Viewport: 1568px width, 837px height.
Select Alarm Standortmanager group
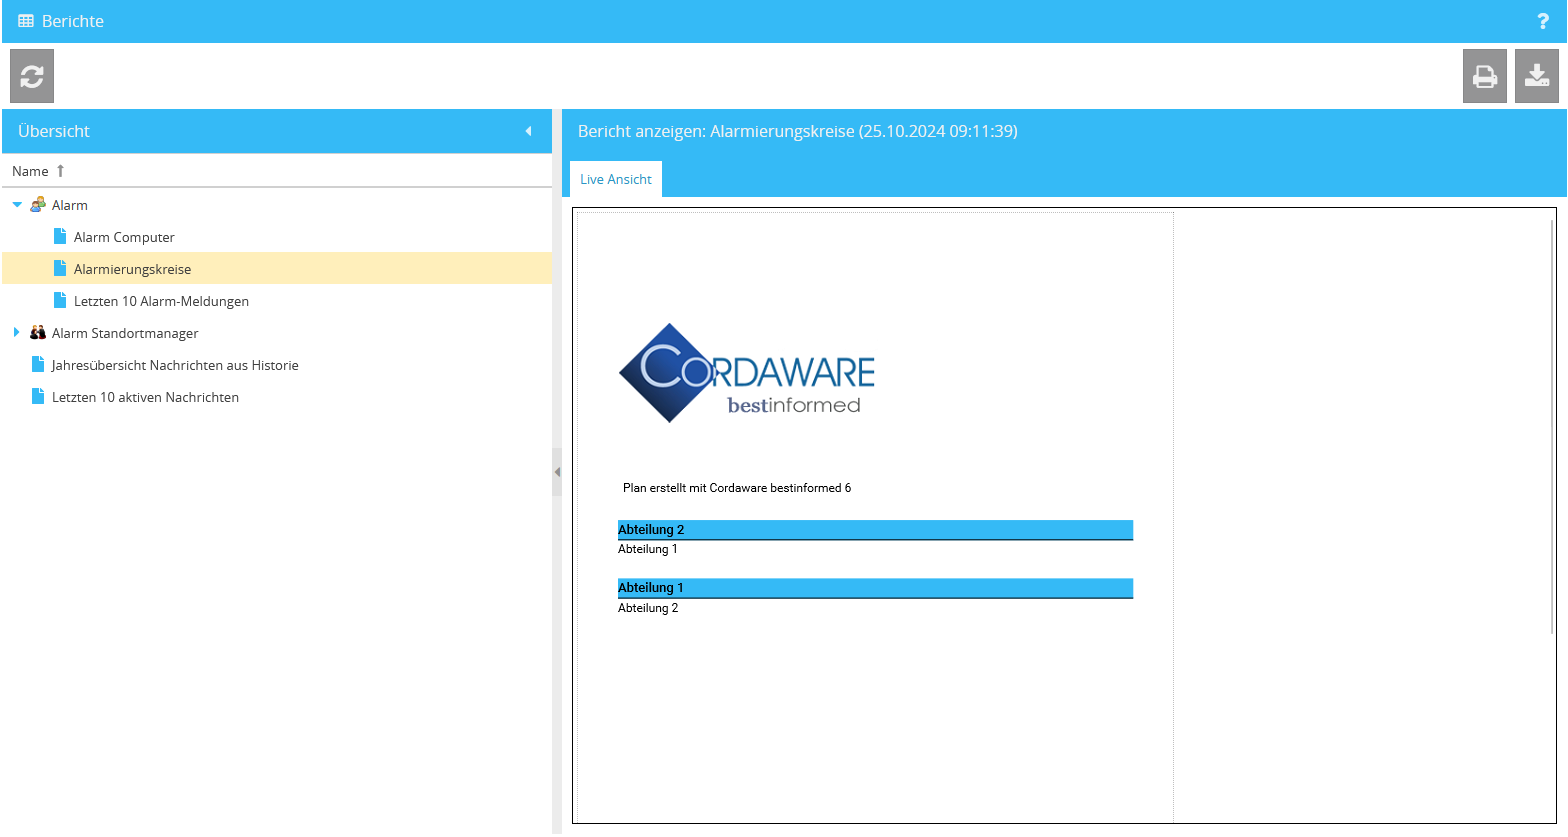[125, 333]
